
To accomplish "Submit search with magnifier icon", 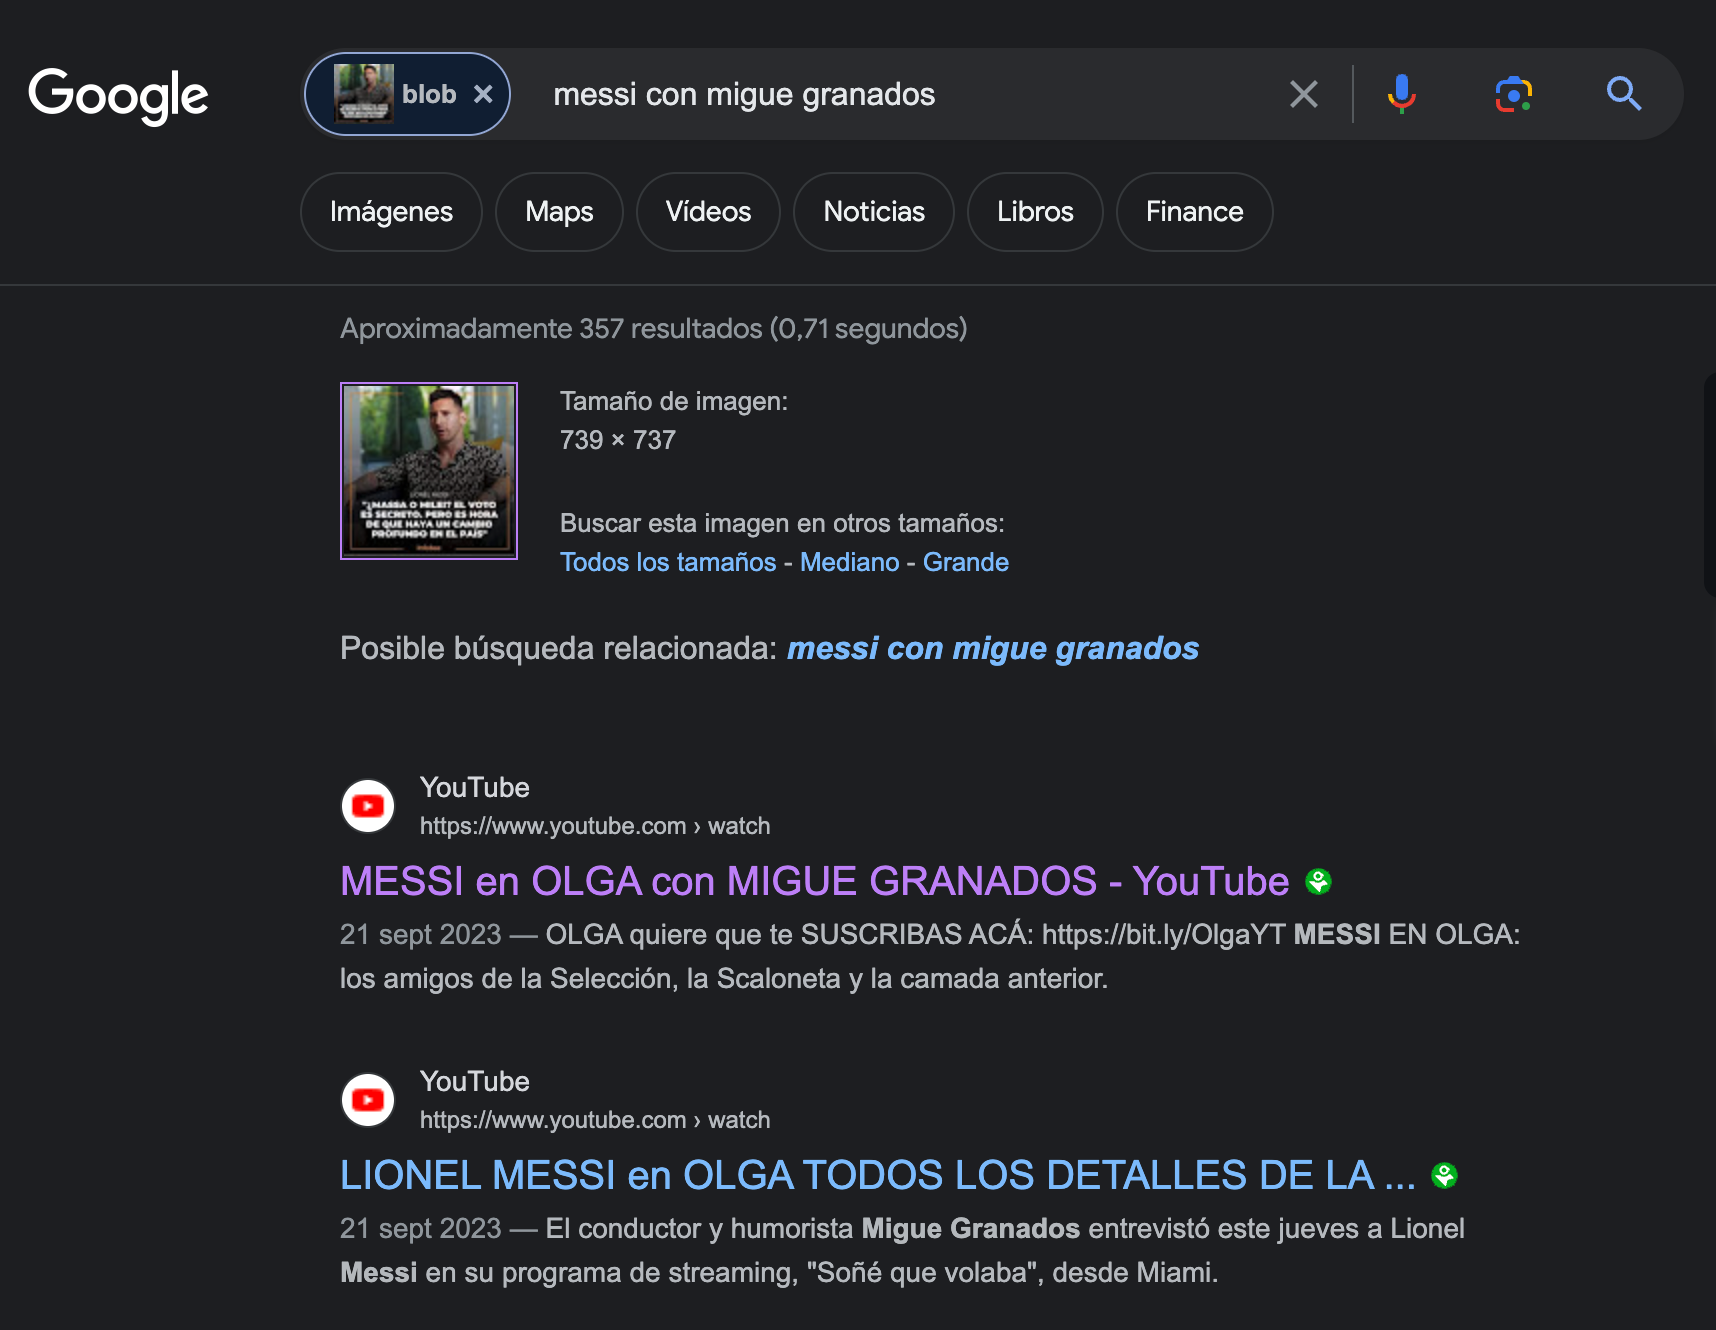I will pyautogui.click(x=1623, y=94).
